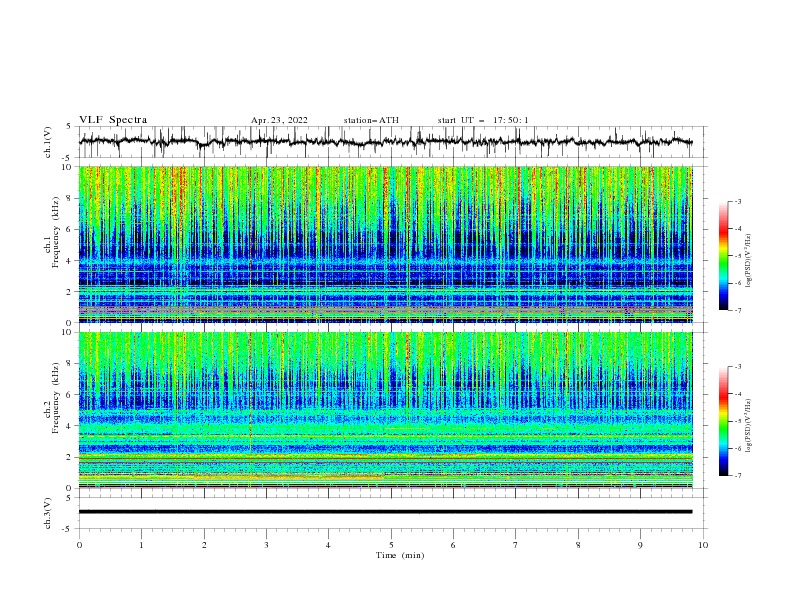Click the "-3" value on ch.2 colorbar

click(x=738, y=367)
